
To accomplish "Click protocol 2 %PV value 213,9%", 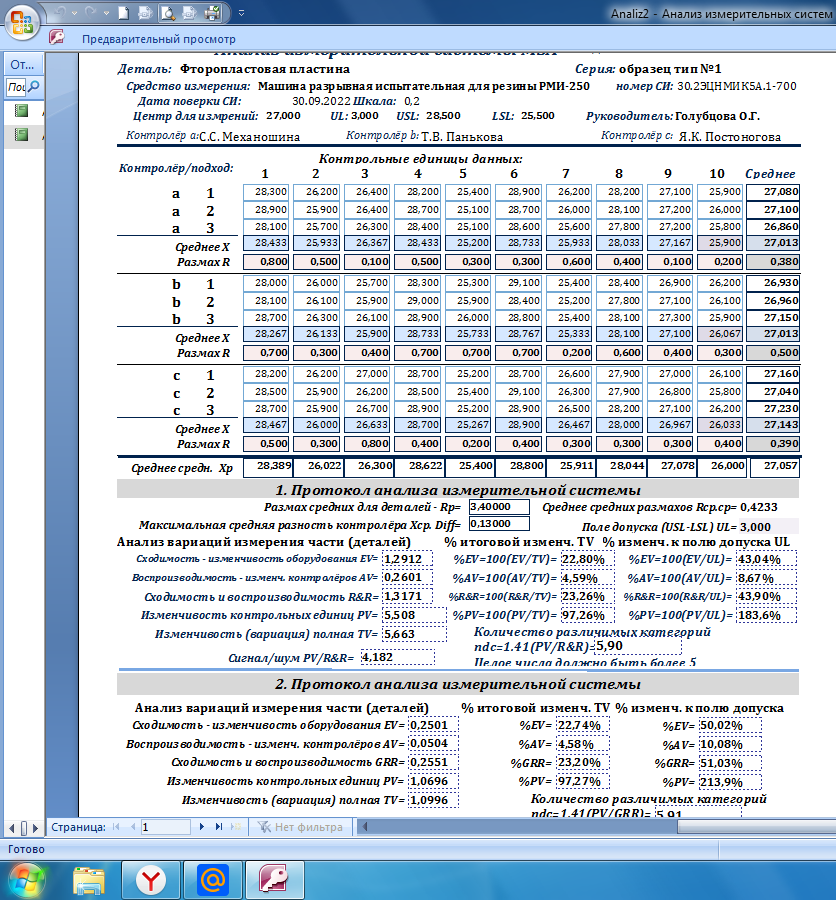I will (x=730, y=782).
